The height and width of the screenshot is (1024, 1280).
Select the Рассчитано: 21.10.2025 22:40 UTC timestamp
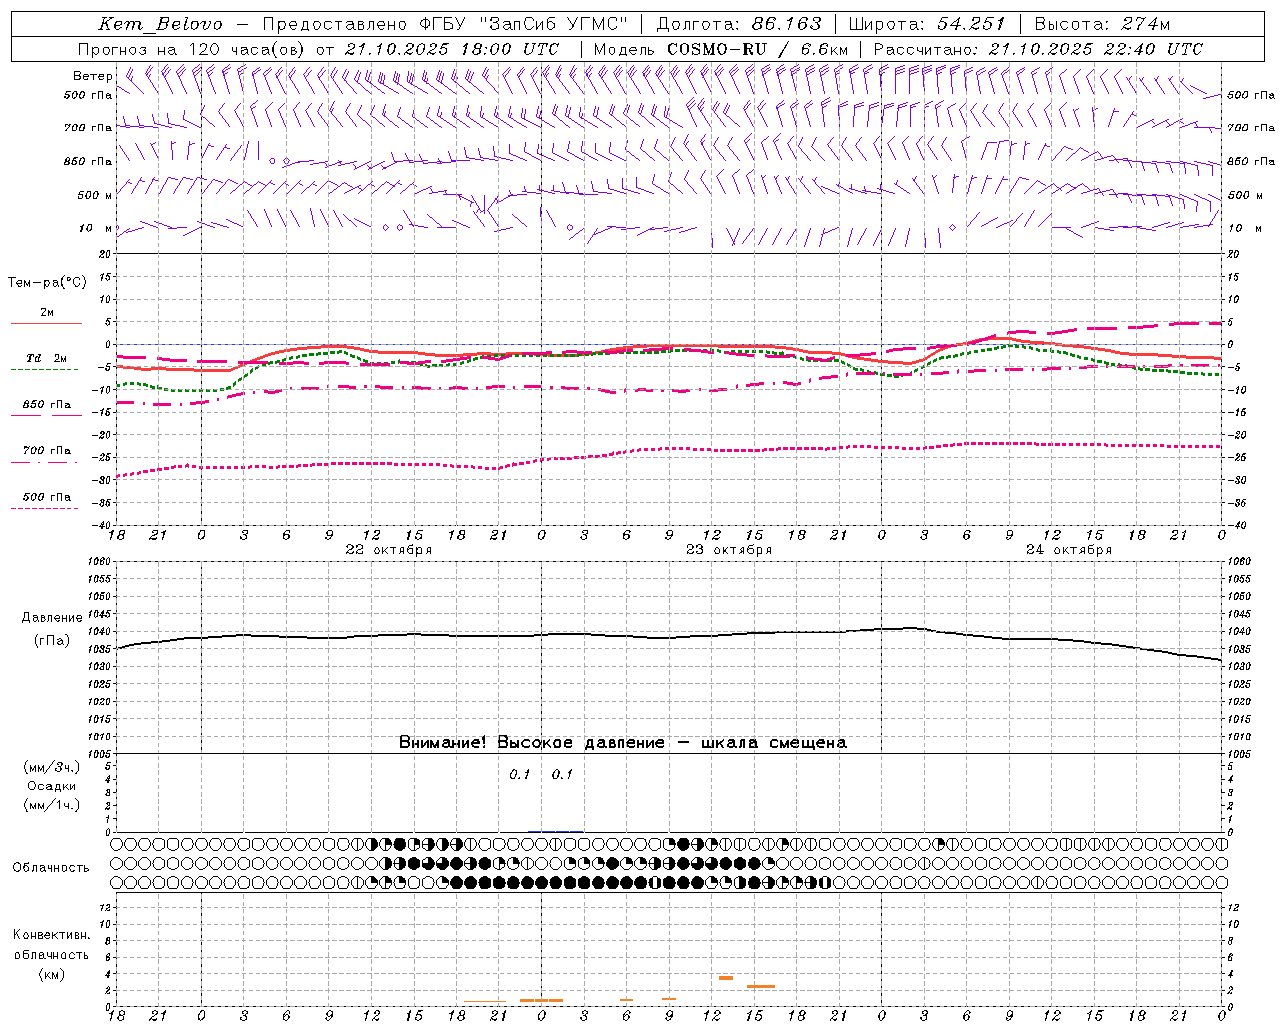coord(1038,49)
